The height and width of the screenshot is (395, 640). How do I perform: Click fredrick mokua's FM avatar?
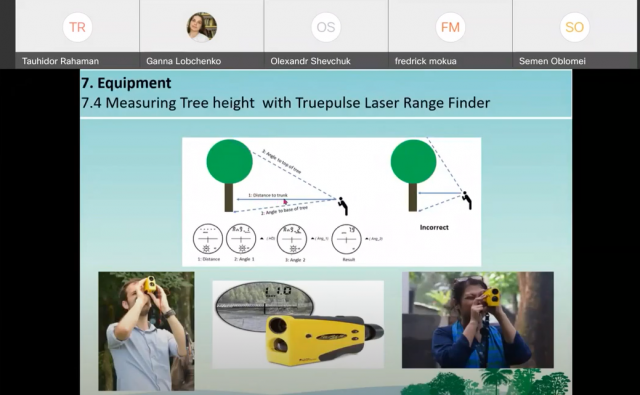[450, 27]
